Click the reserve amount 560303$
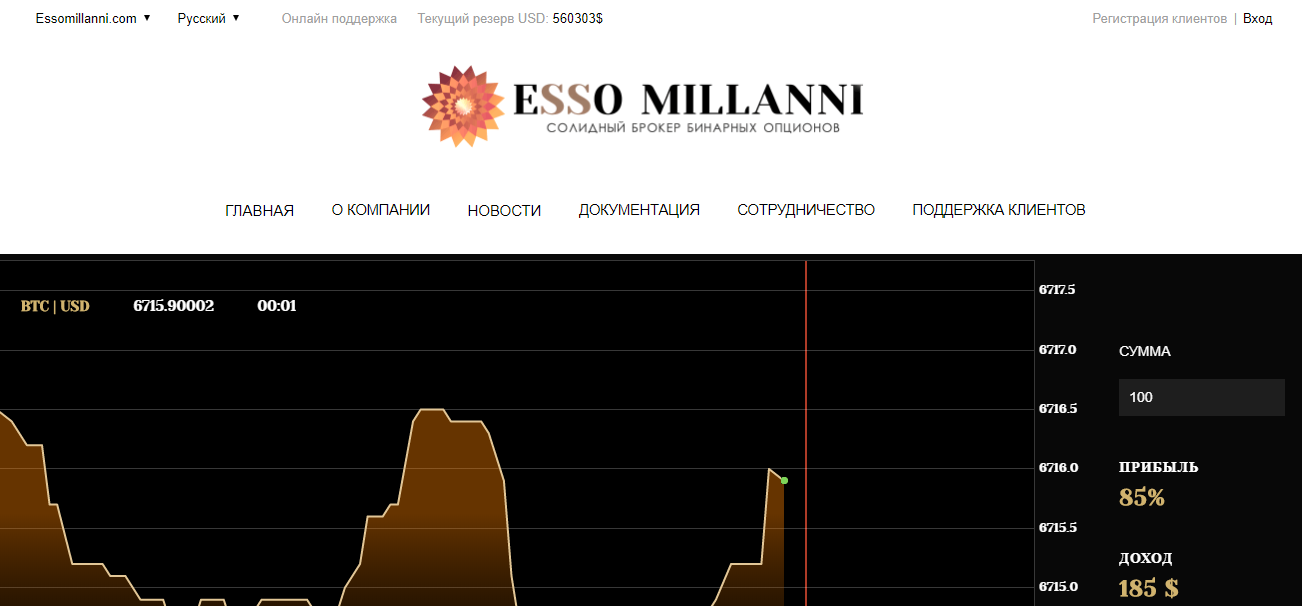The width and height of the screenshot is (1302, 606). (x=578, y=18)
